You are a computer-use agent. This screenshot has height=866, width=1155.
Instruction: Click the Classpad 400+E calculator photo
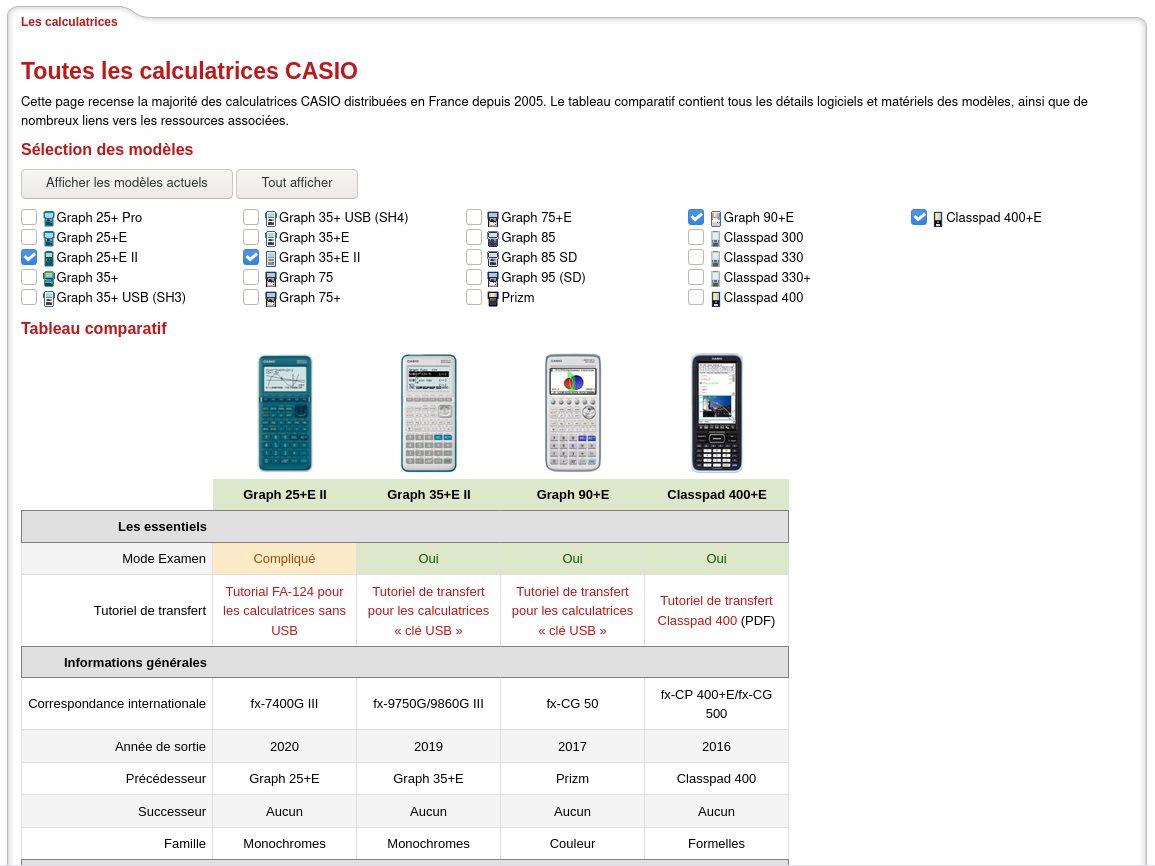pos(717,413)
